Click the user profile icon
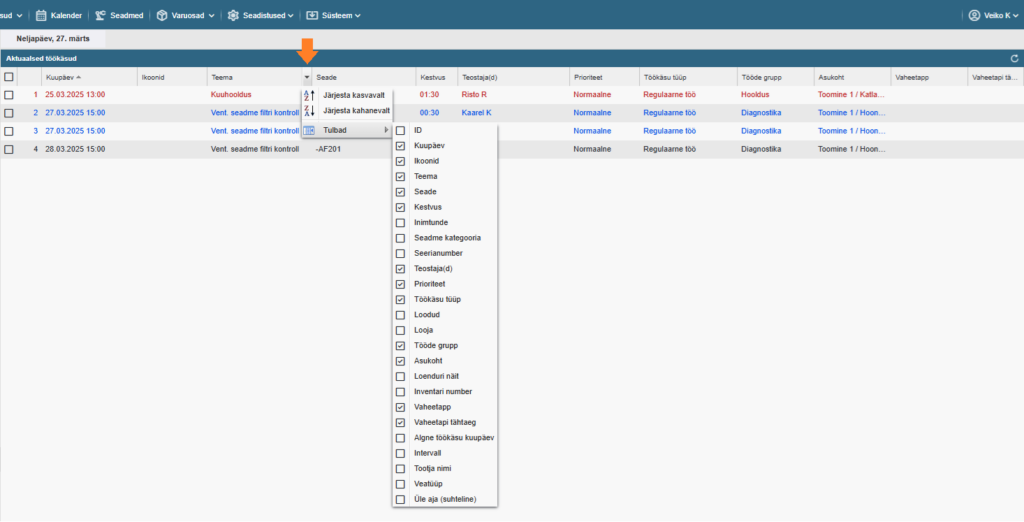 (974, 15)
